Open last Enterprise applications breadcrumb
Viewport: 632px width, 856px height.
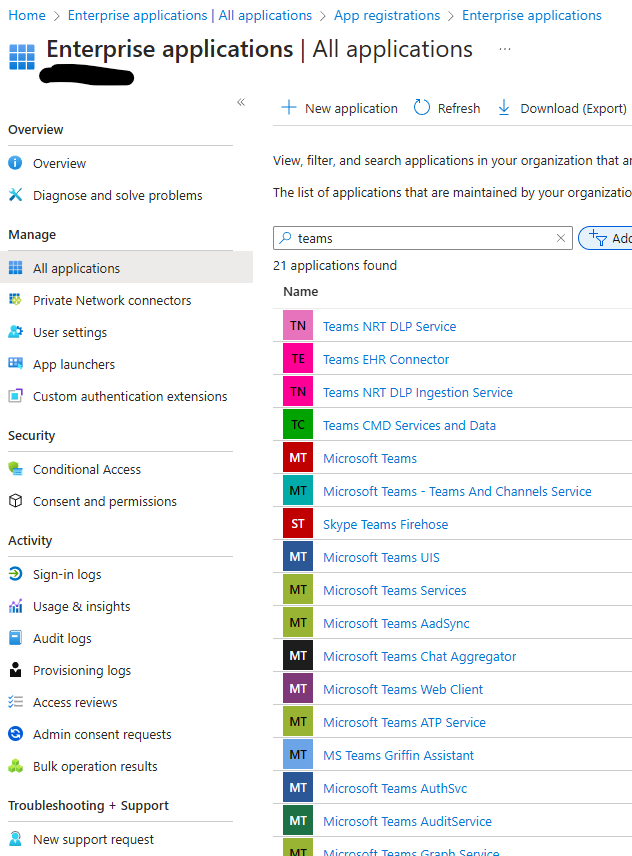tap(532, 15)
